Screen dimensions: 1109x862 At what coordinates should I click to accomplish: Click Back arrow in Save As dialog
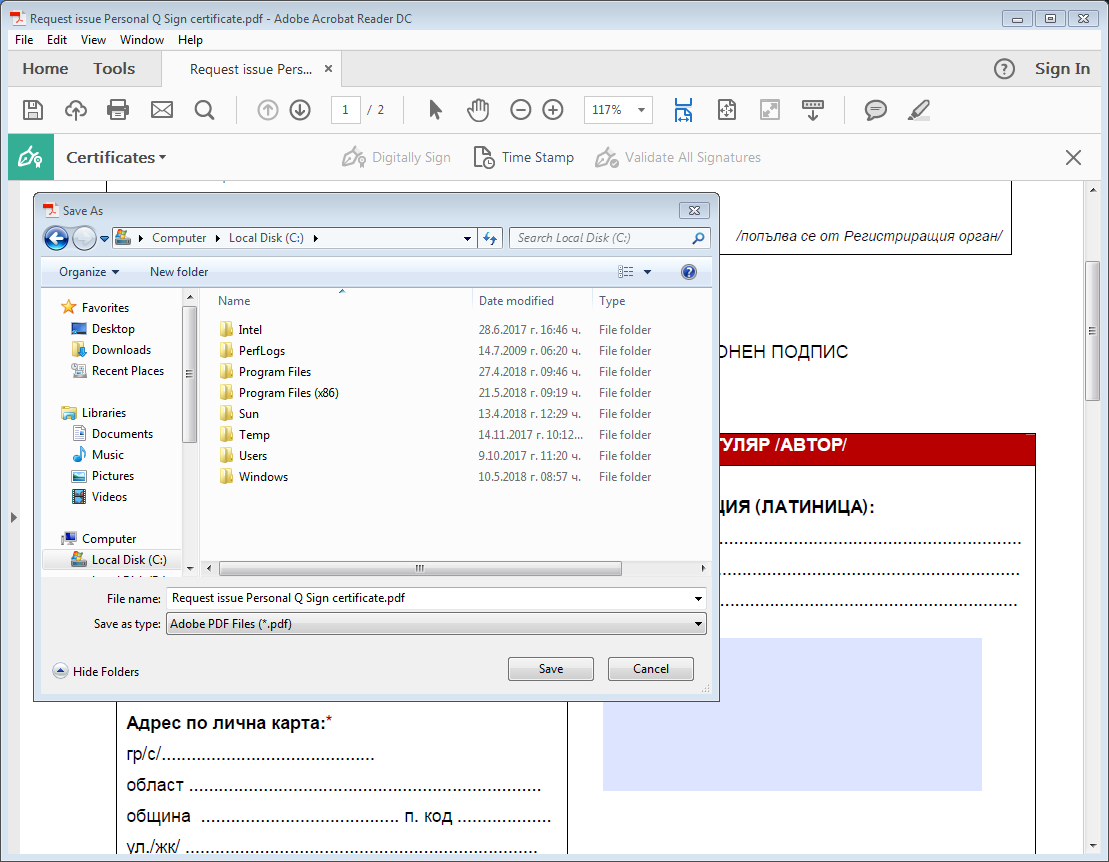point(57,238)
